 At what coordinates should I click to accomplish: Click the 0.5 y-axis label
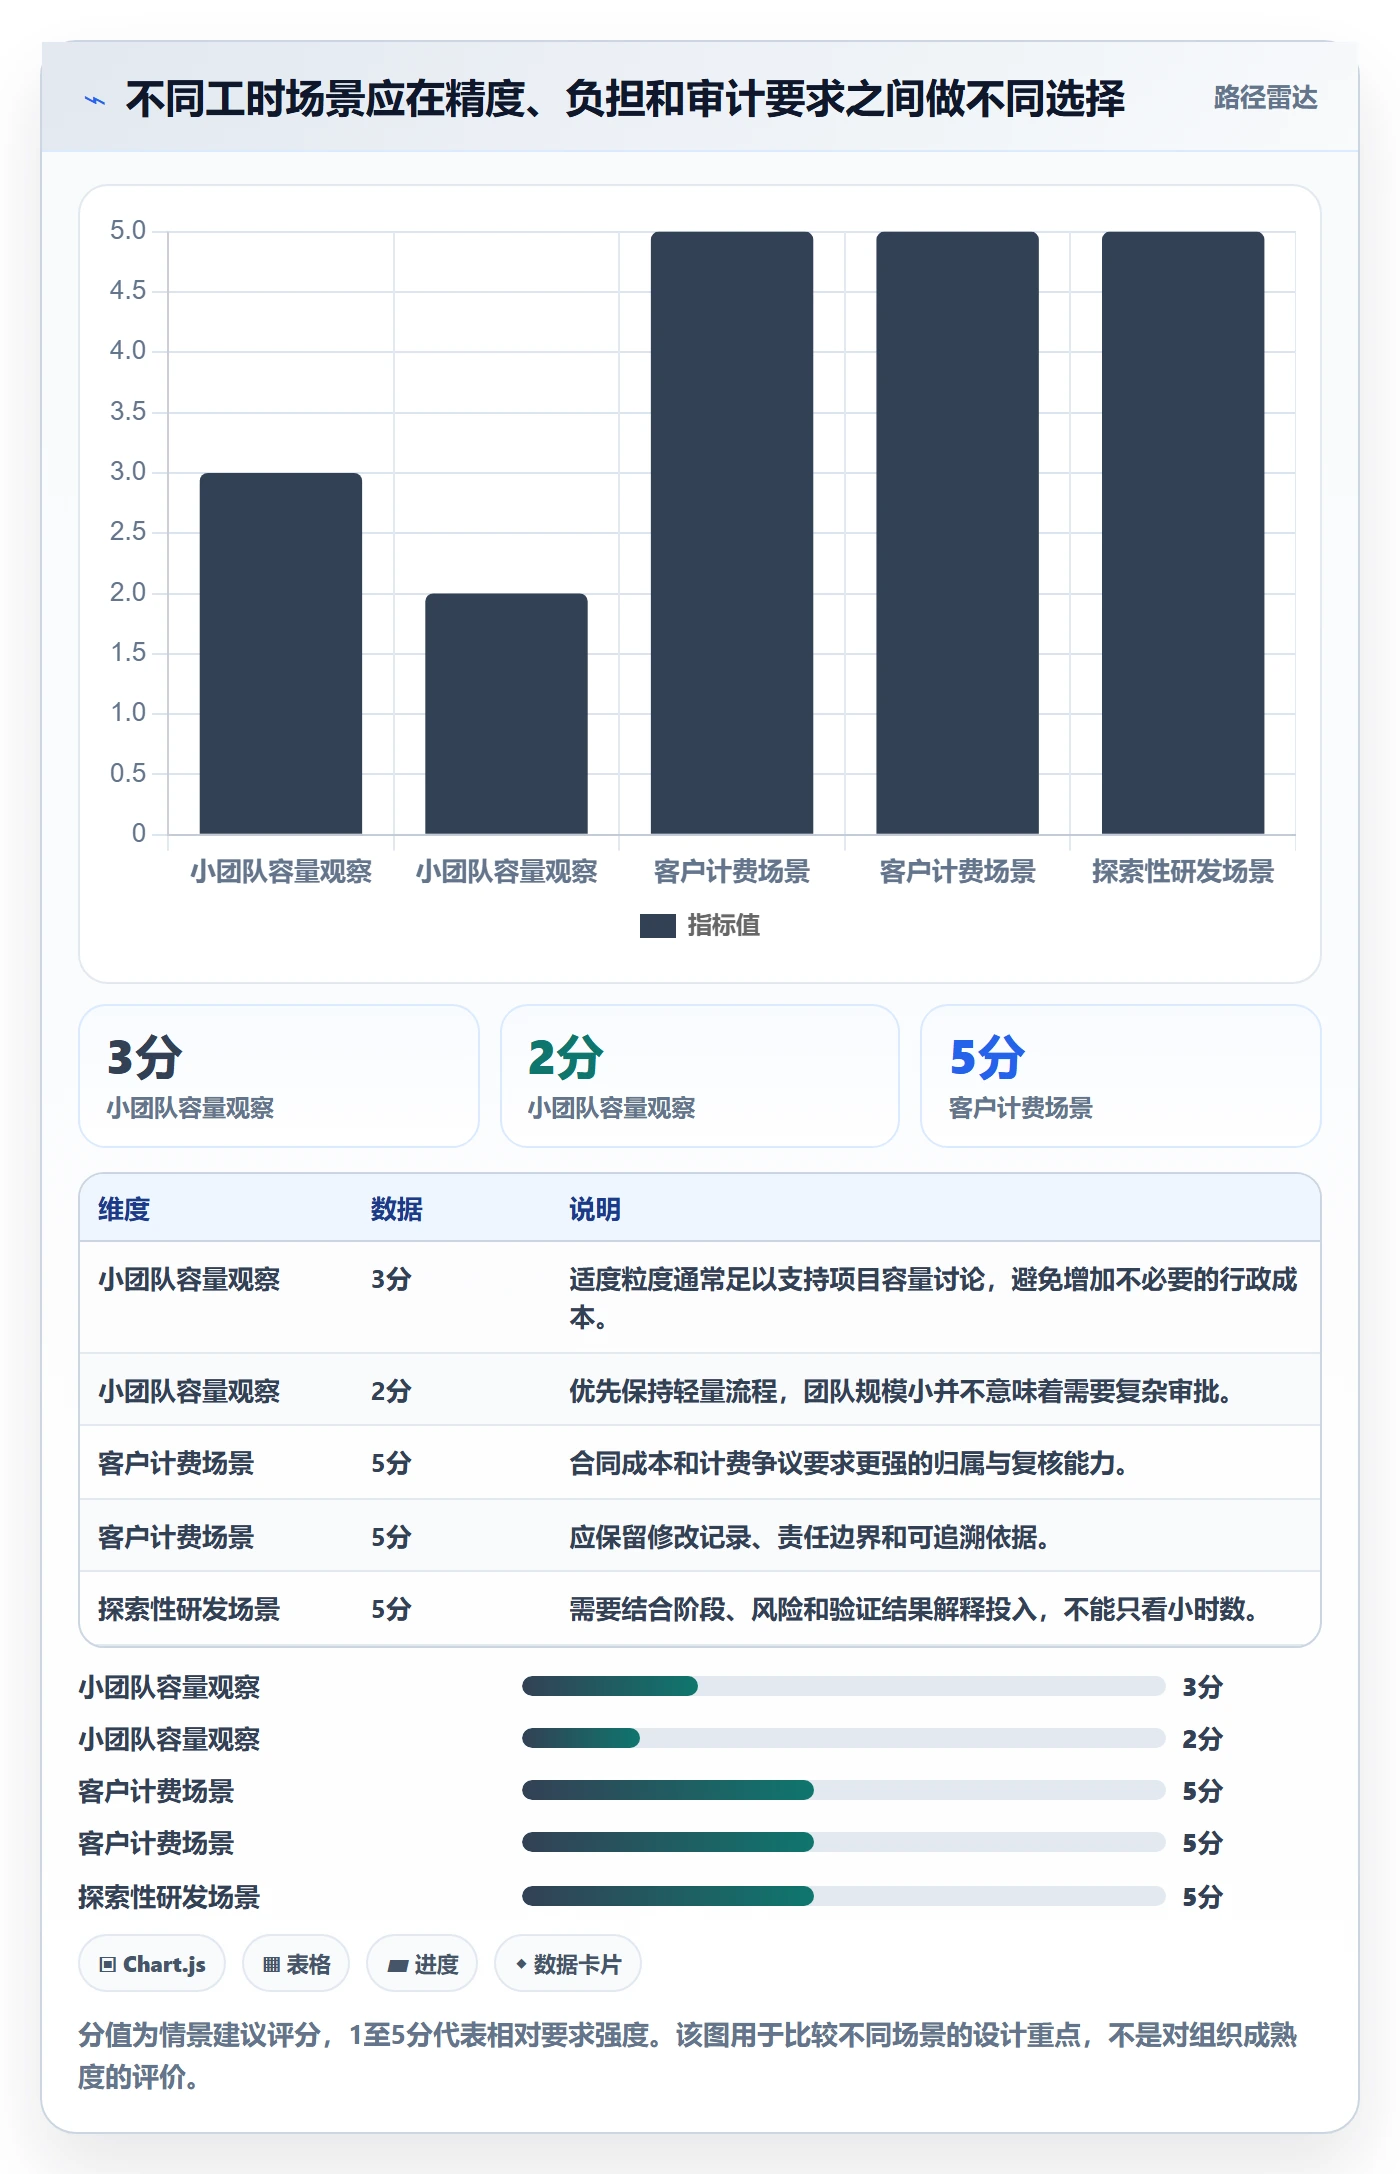pos(128,774)
